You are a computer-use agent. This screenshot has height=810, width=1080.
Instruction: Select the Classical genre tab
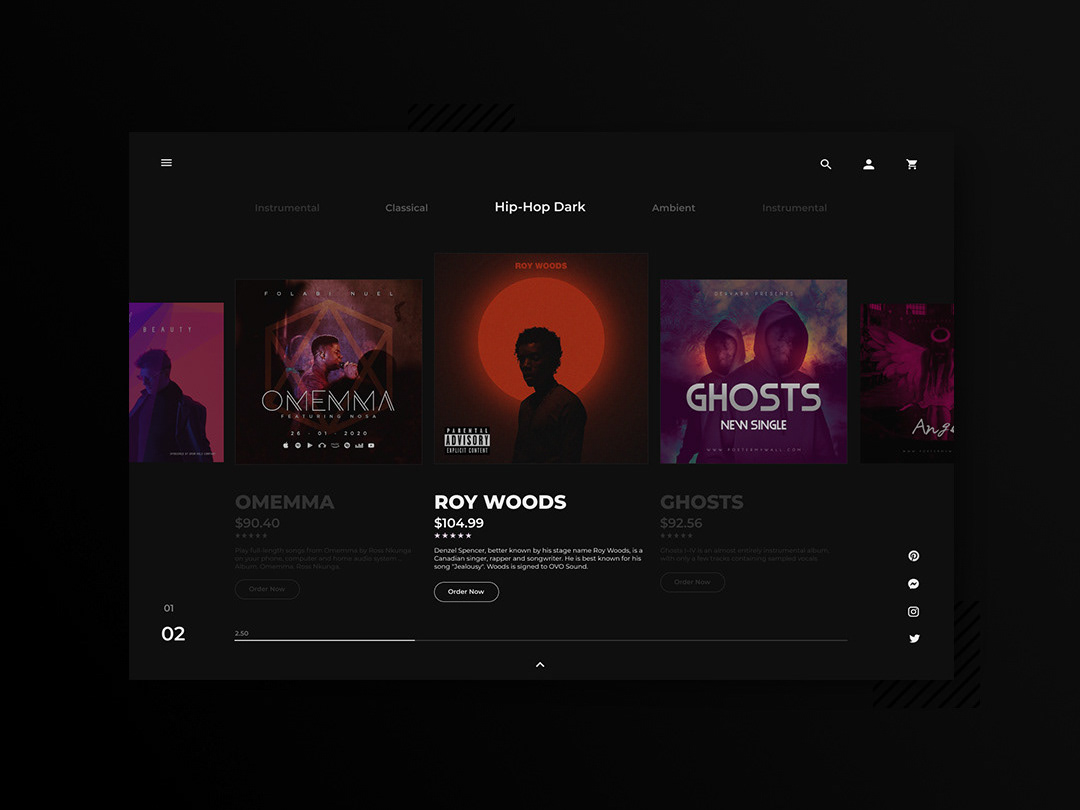pyautogui.click(x=406, y=207)
